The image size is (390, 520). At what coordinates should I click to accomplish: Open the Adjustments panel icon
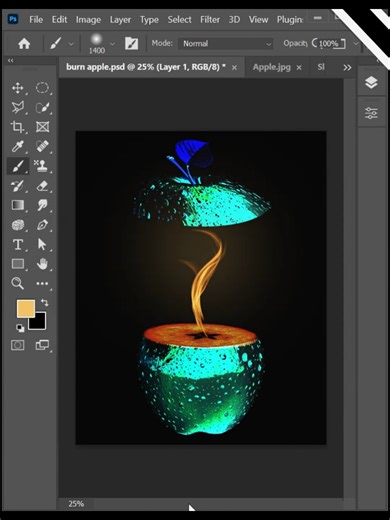(371, 113)
